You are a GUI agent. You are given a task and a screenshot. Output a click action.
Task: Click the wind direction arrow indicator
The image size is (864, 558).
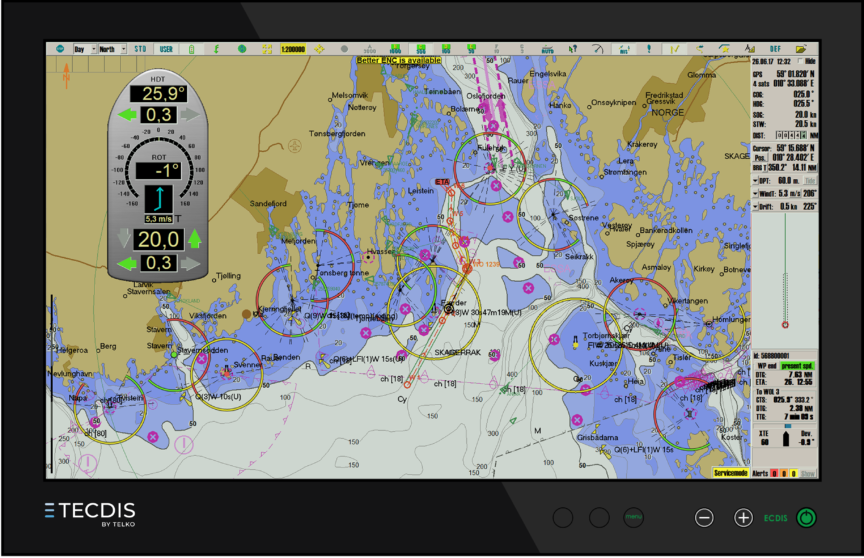pyautogui.click(x=159, y=199)
